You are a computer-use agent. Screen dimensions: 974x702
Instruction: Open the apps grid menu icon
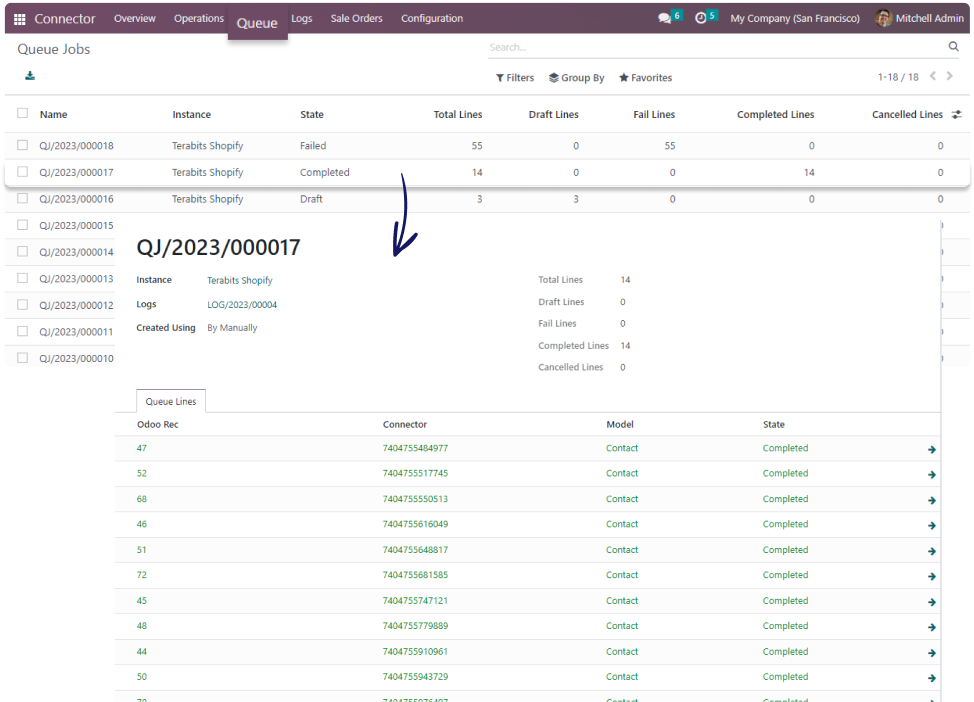[x=19, y=19]
